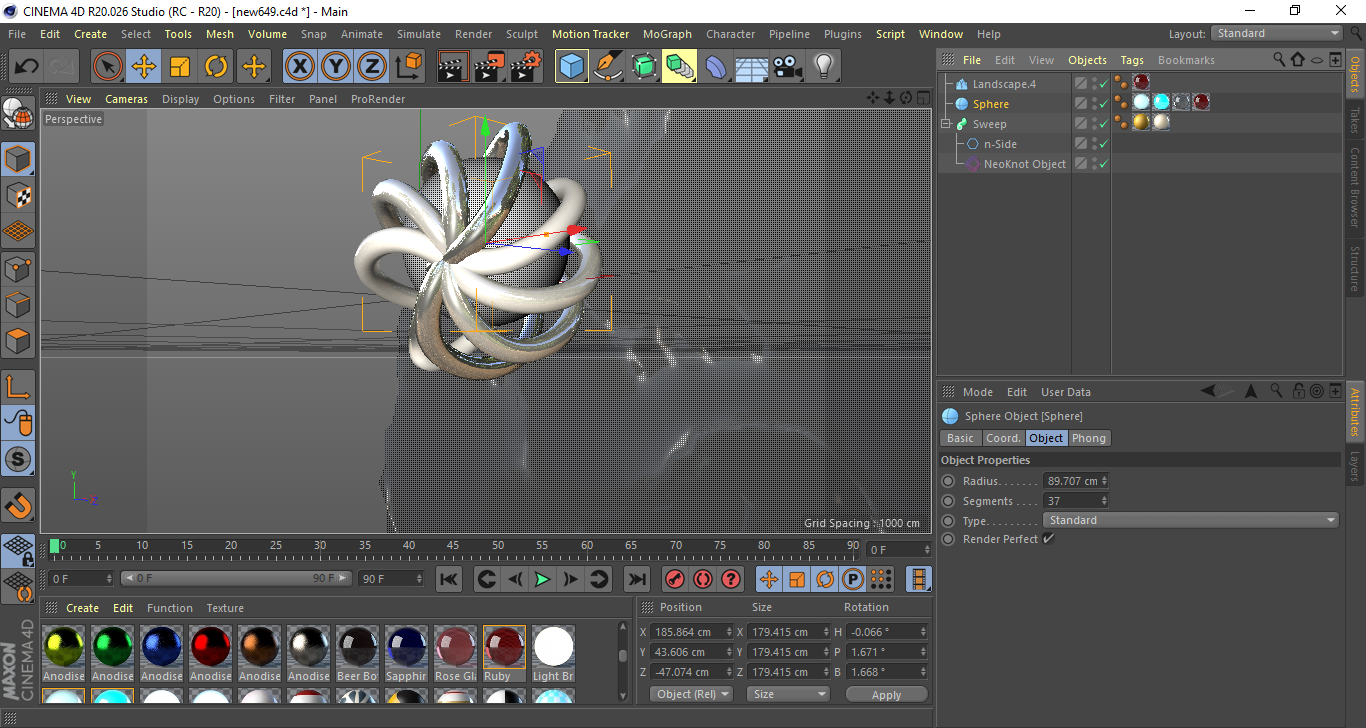
Task: Select Texture mode icon
Action: [x=18, y=195]
